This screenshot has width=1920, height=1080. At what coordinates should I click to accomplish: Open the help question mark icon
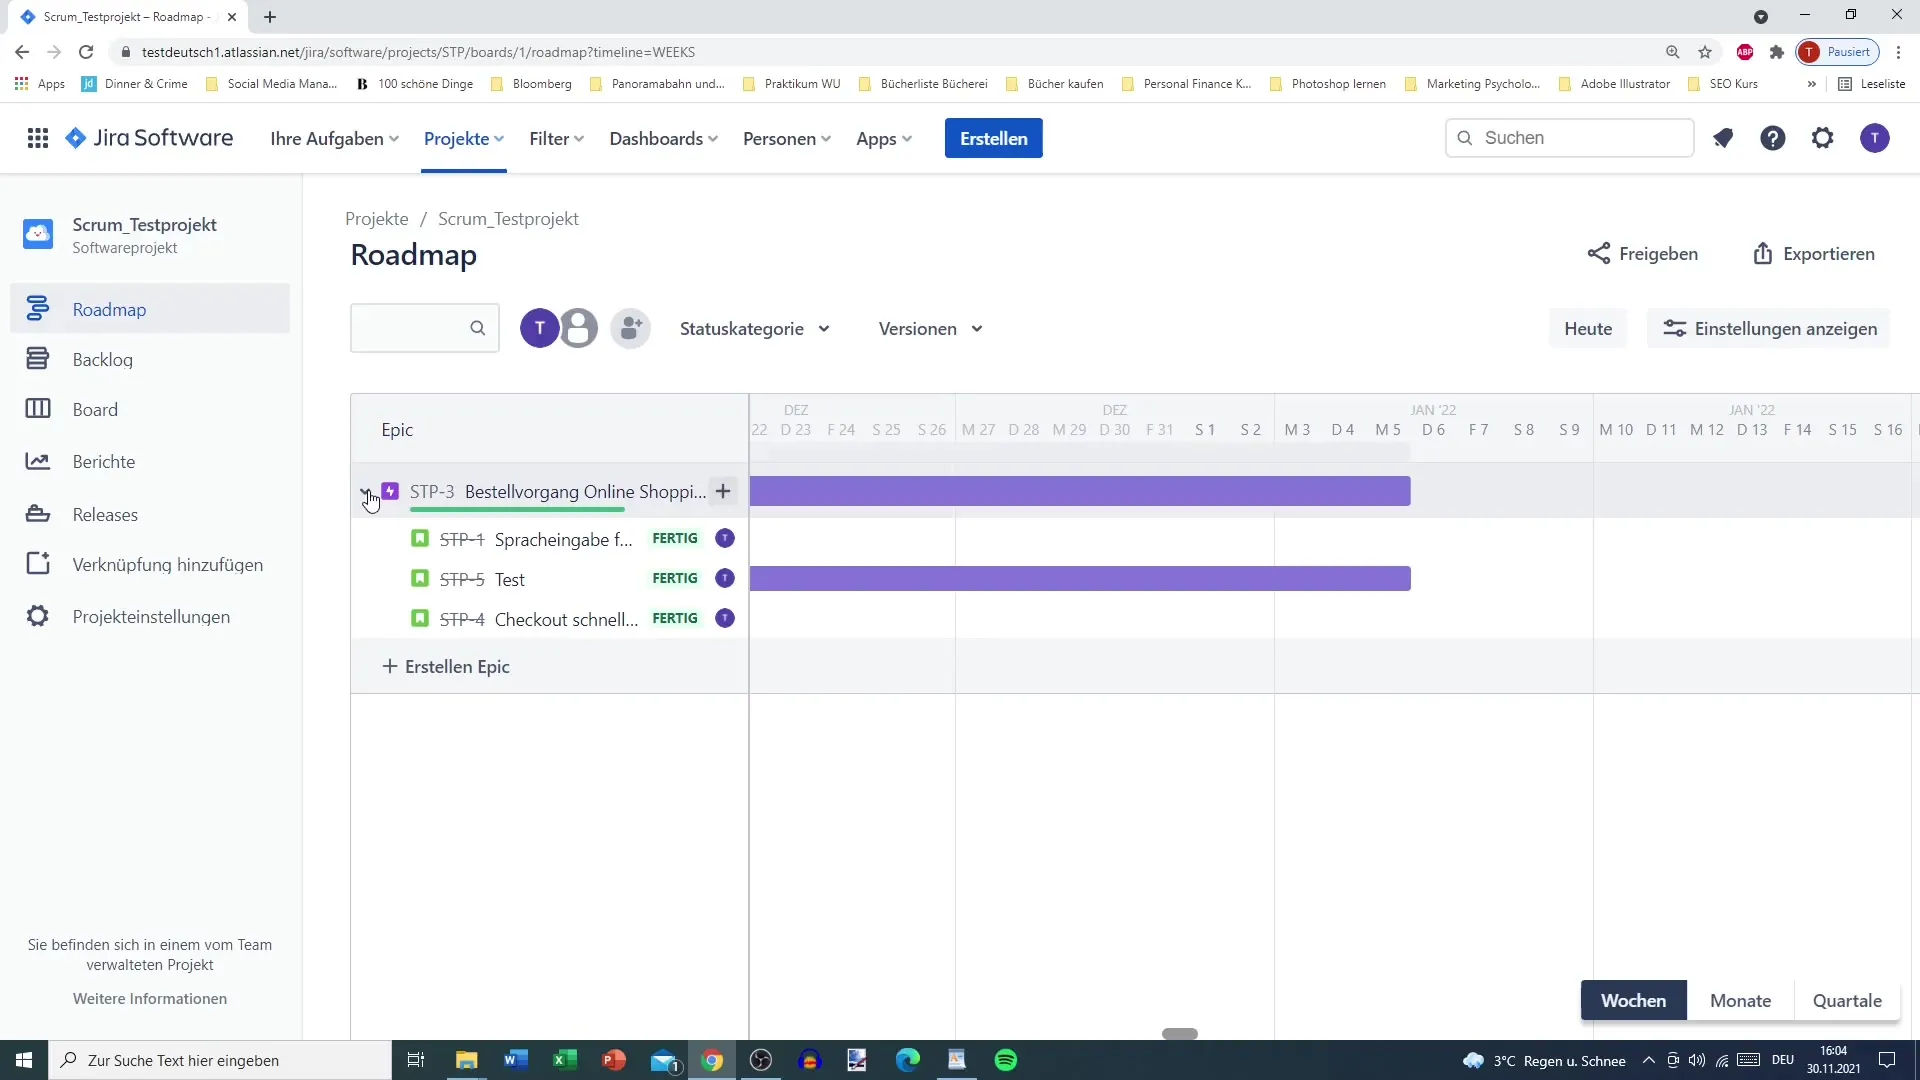[1773, 138]
